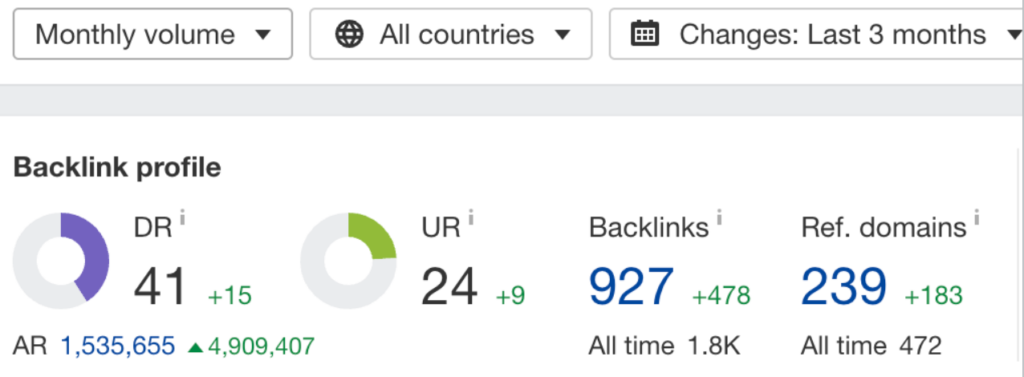The height and width of the screenshot is (377, 1024).
Task: Click the AR value 1,535,655
Action: (x=118, y=346)
